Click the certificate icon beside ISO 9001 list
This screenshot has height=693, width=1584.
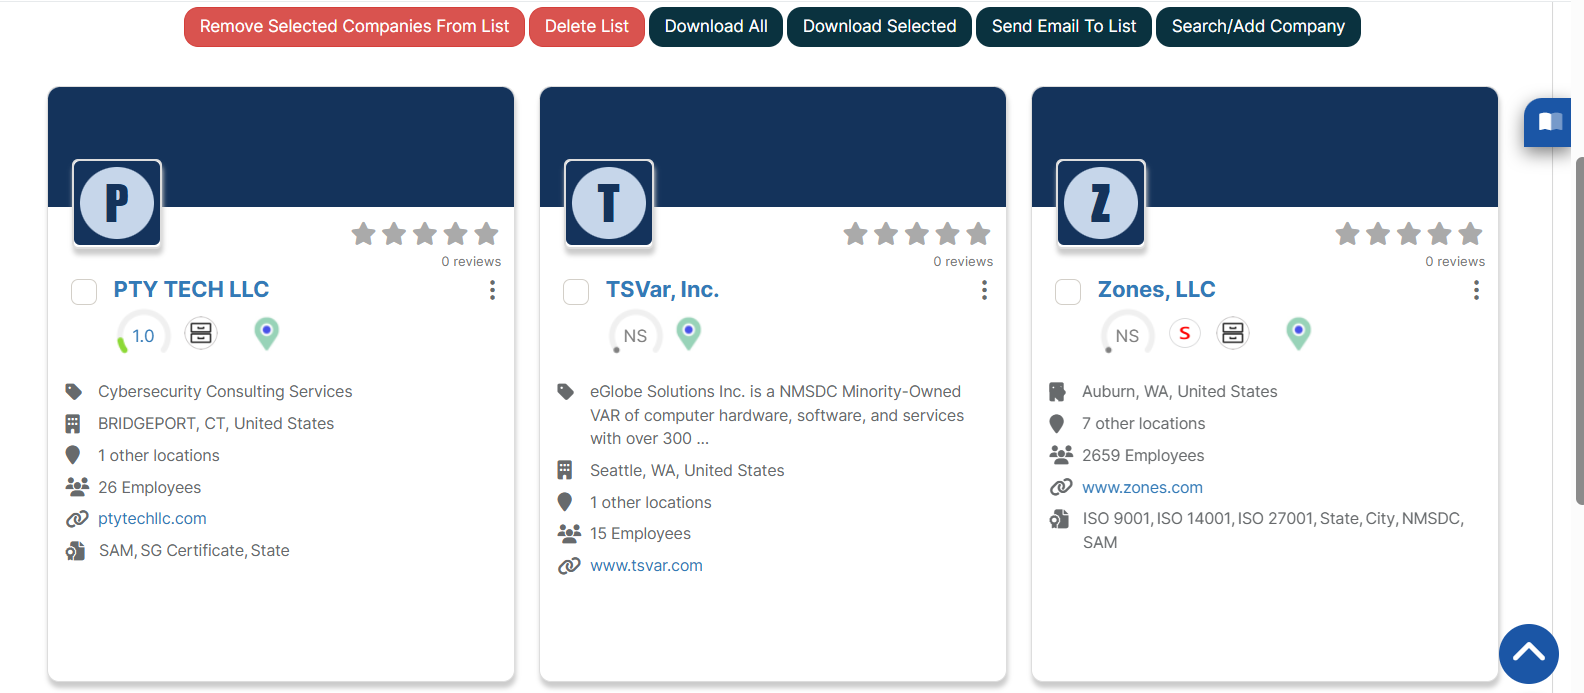tap(1059, 519)
